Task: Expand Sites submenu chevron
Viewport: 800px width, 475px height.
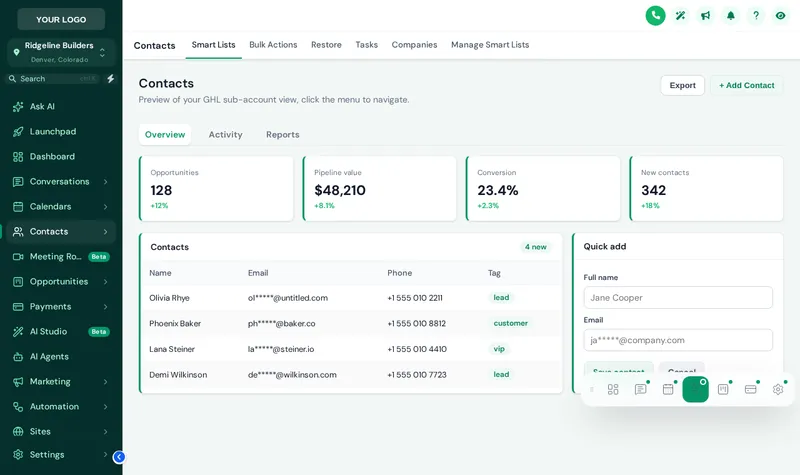Action: 105,432
